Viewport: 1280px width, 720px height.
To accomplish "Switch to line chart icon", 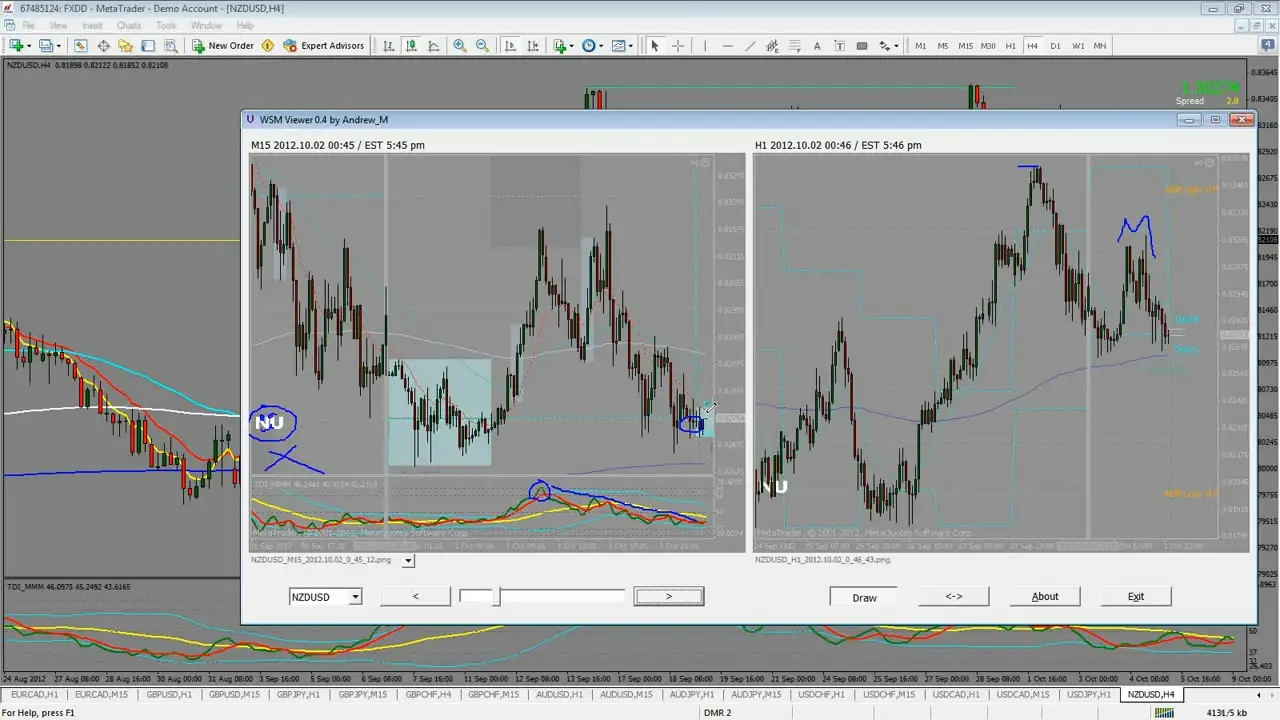I will click(434, 46).
